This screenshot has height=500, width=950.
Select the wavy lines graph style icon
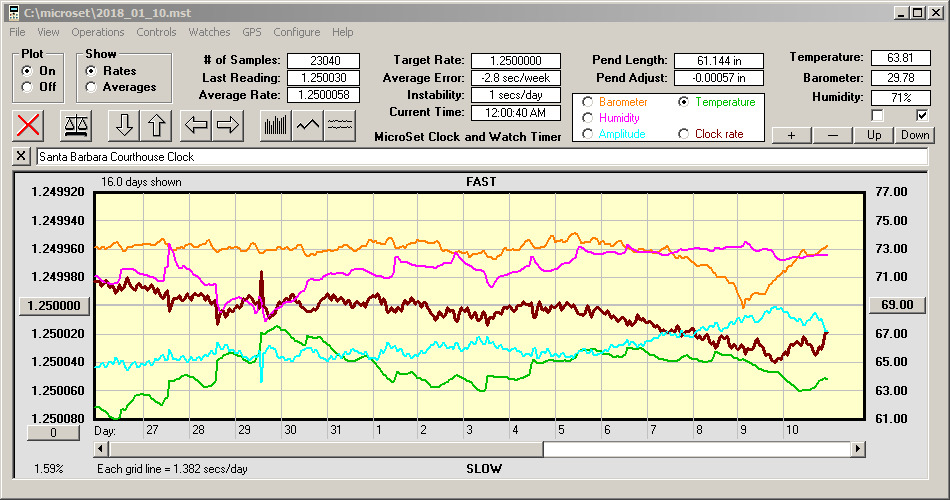341,126
